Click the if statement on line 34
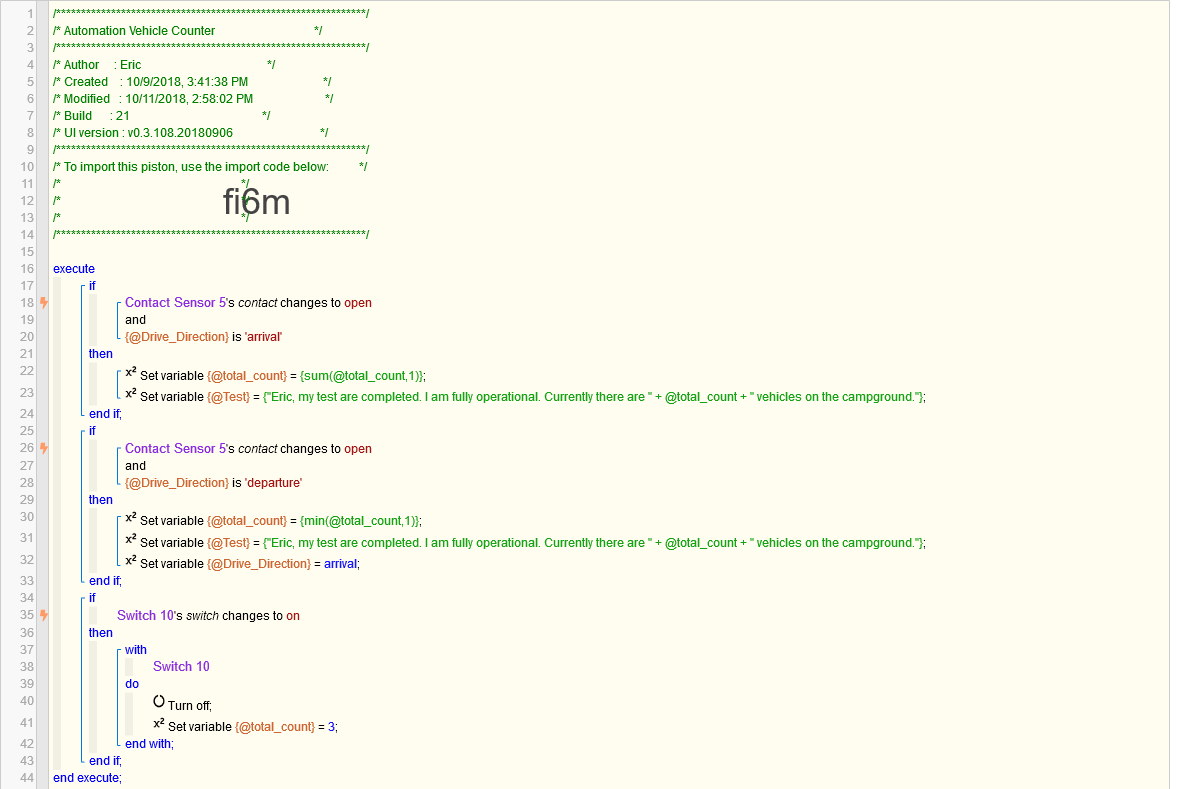The width and height of the screenshot is (1178, 789). pyautogui.click(x=92, y=598)
